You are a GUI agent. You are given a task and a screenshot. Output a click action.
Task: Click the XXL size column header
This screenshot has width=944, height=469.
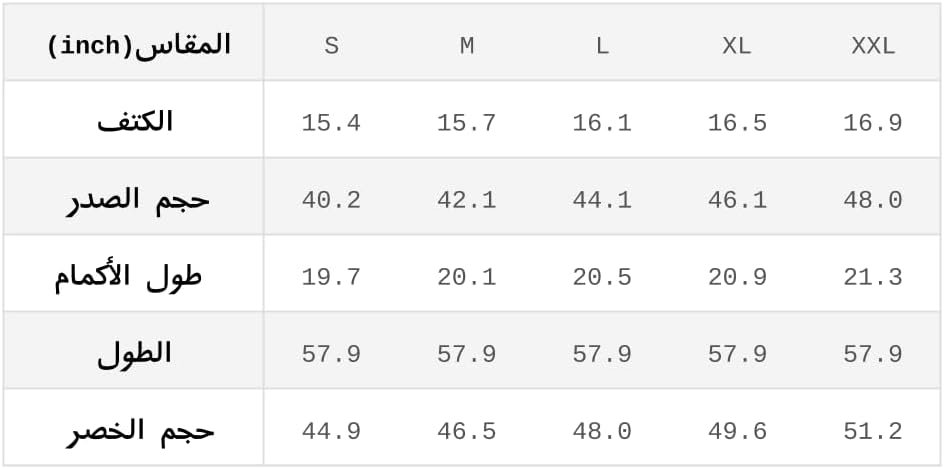(873, 46)
